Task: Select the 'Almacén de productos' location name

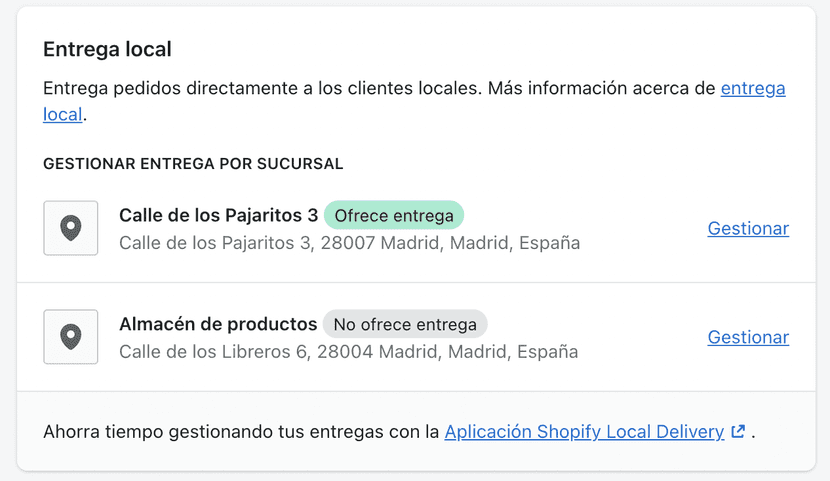Action: tap(218, 324)
